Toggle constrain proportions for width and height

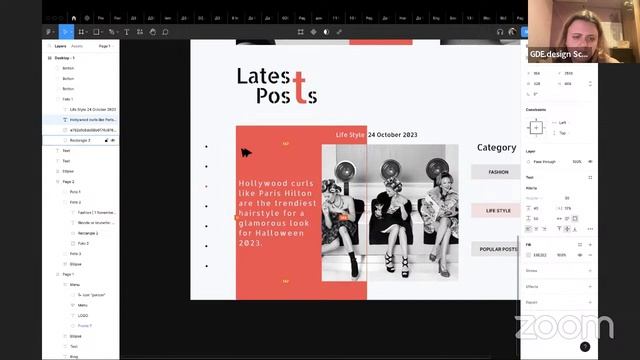click(x=590, y=84)
